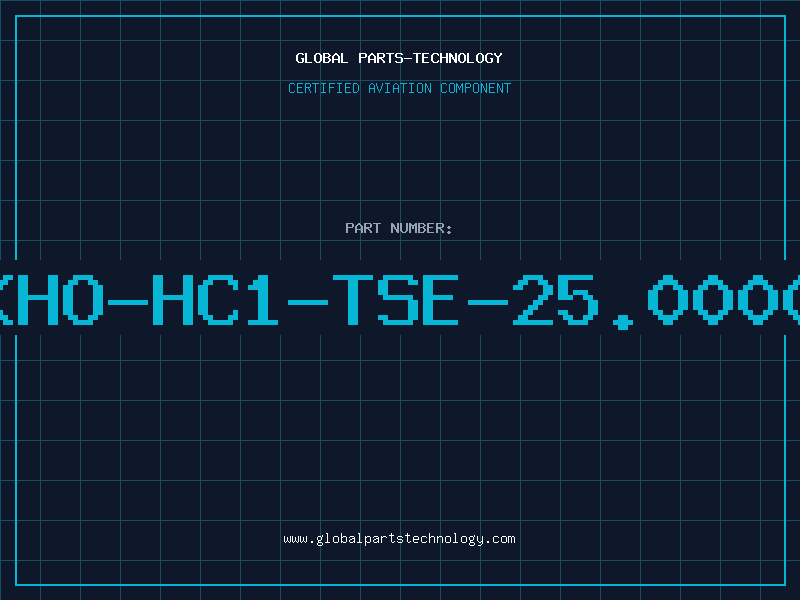Click the PART NUMBER: label
Image resolution: width=800 pixels, height=600 pixels.
click(x=398, y=228)
